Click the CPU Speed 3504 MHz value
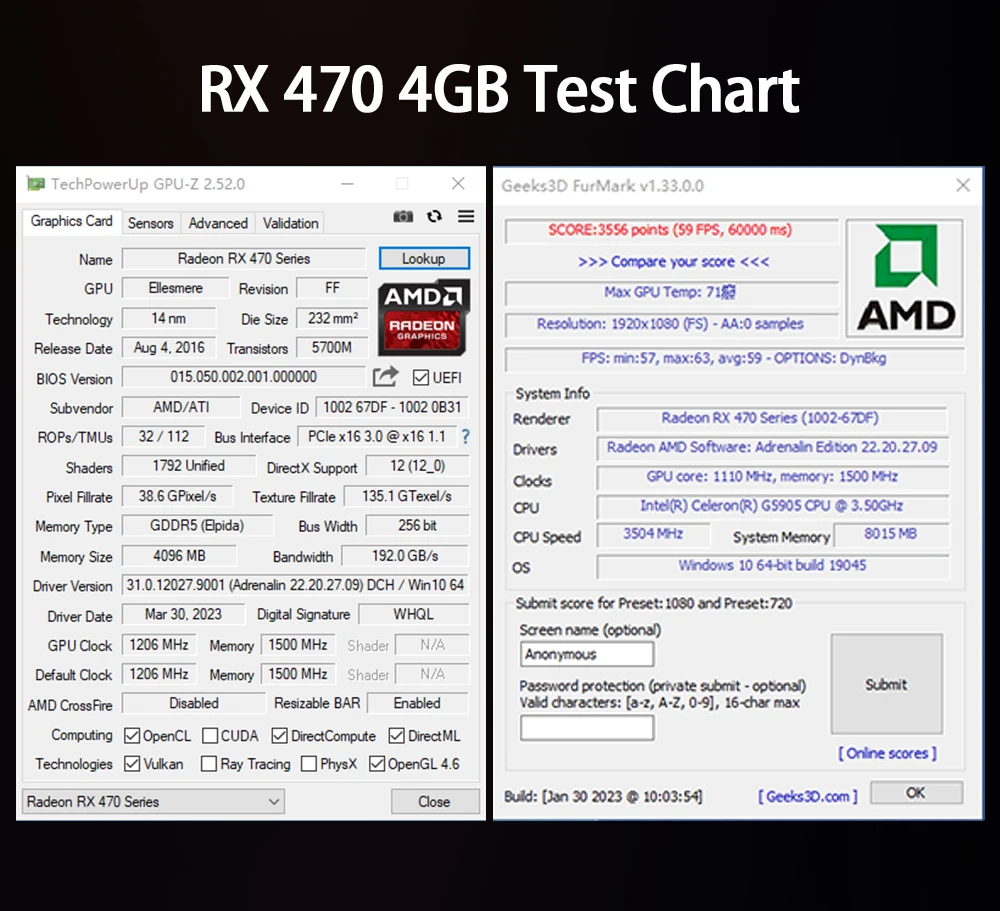Image resolution: width=1000 pixels, height=911 pixels. [x=652, y=535]
